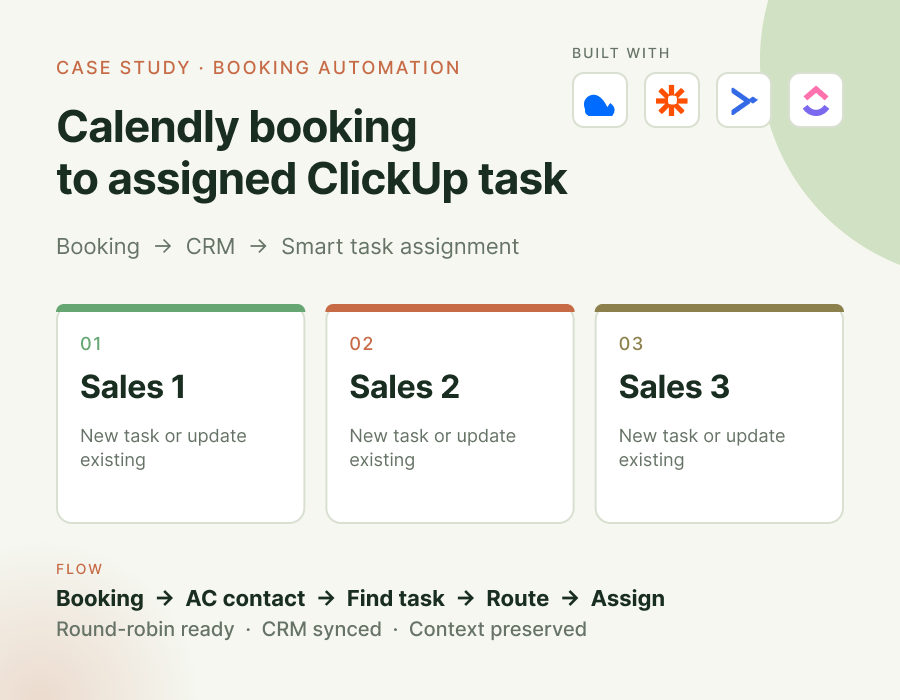Click "Assign" flow step
Image resolution: width=900 pixels, height=700 pixels.
coord(628,598)
